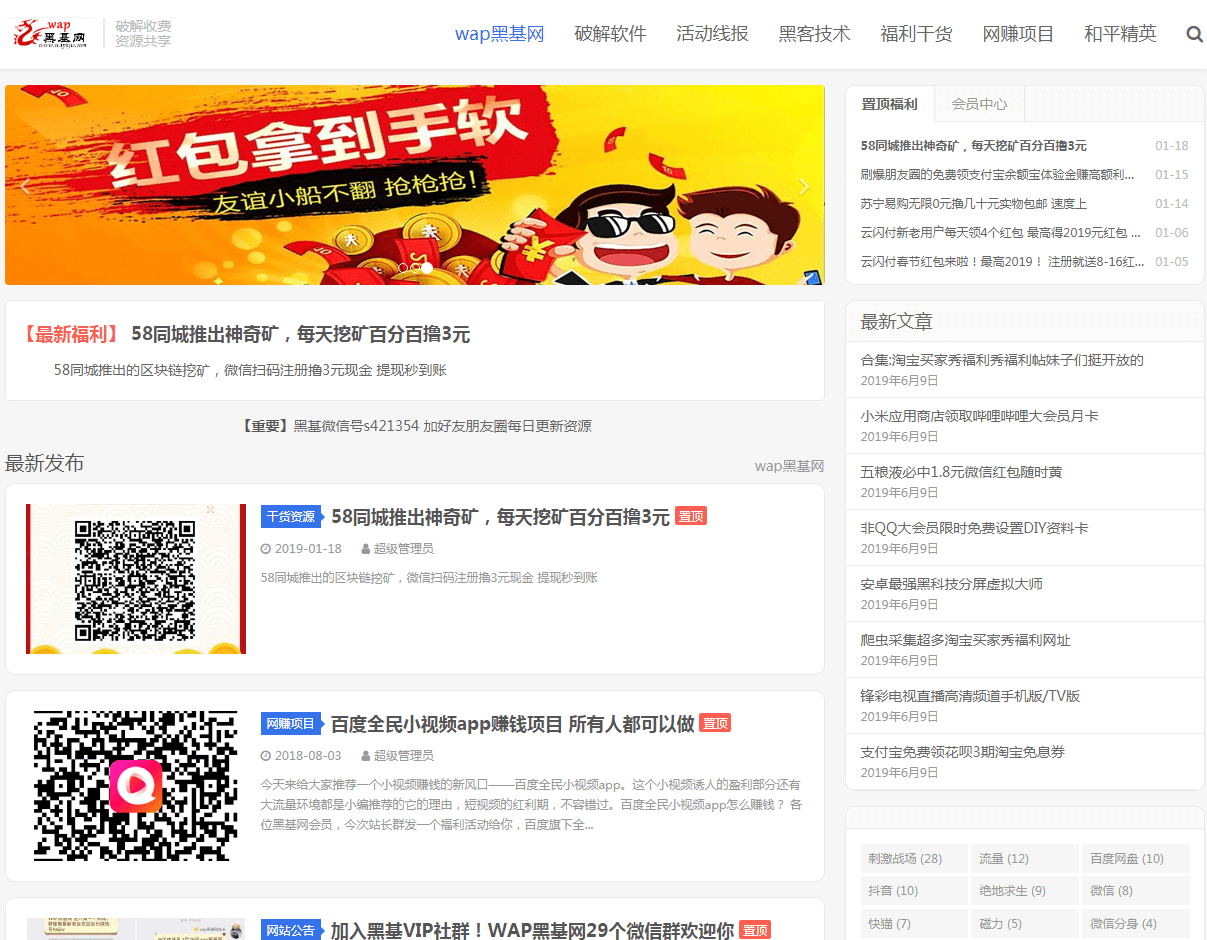Click the carousel left arrow
The height and width of the screenshot is (940, 1207).
[x=24, y=186]
